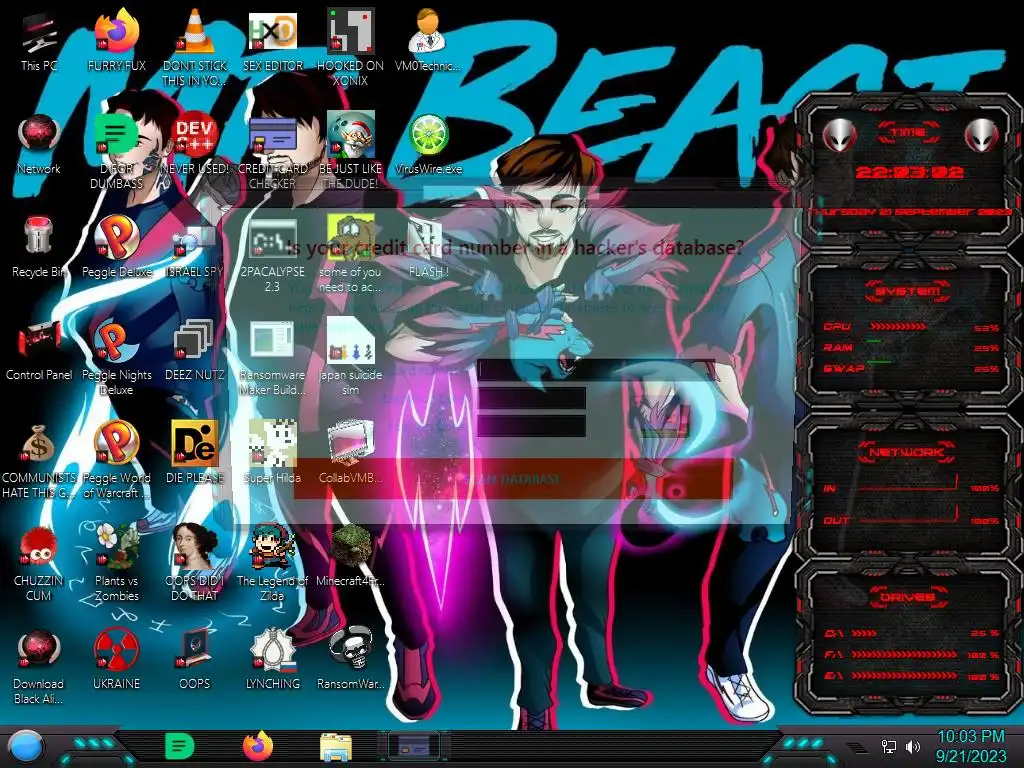Image resolution: width=1024 pixels, height=768 pixels.
Task: Click the NETWORK widget header
Action: (x=908, y=451)
